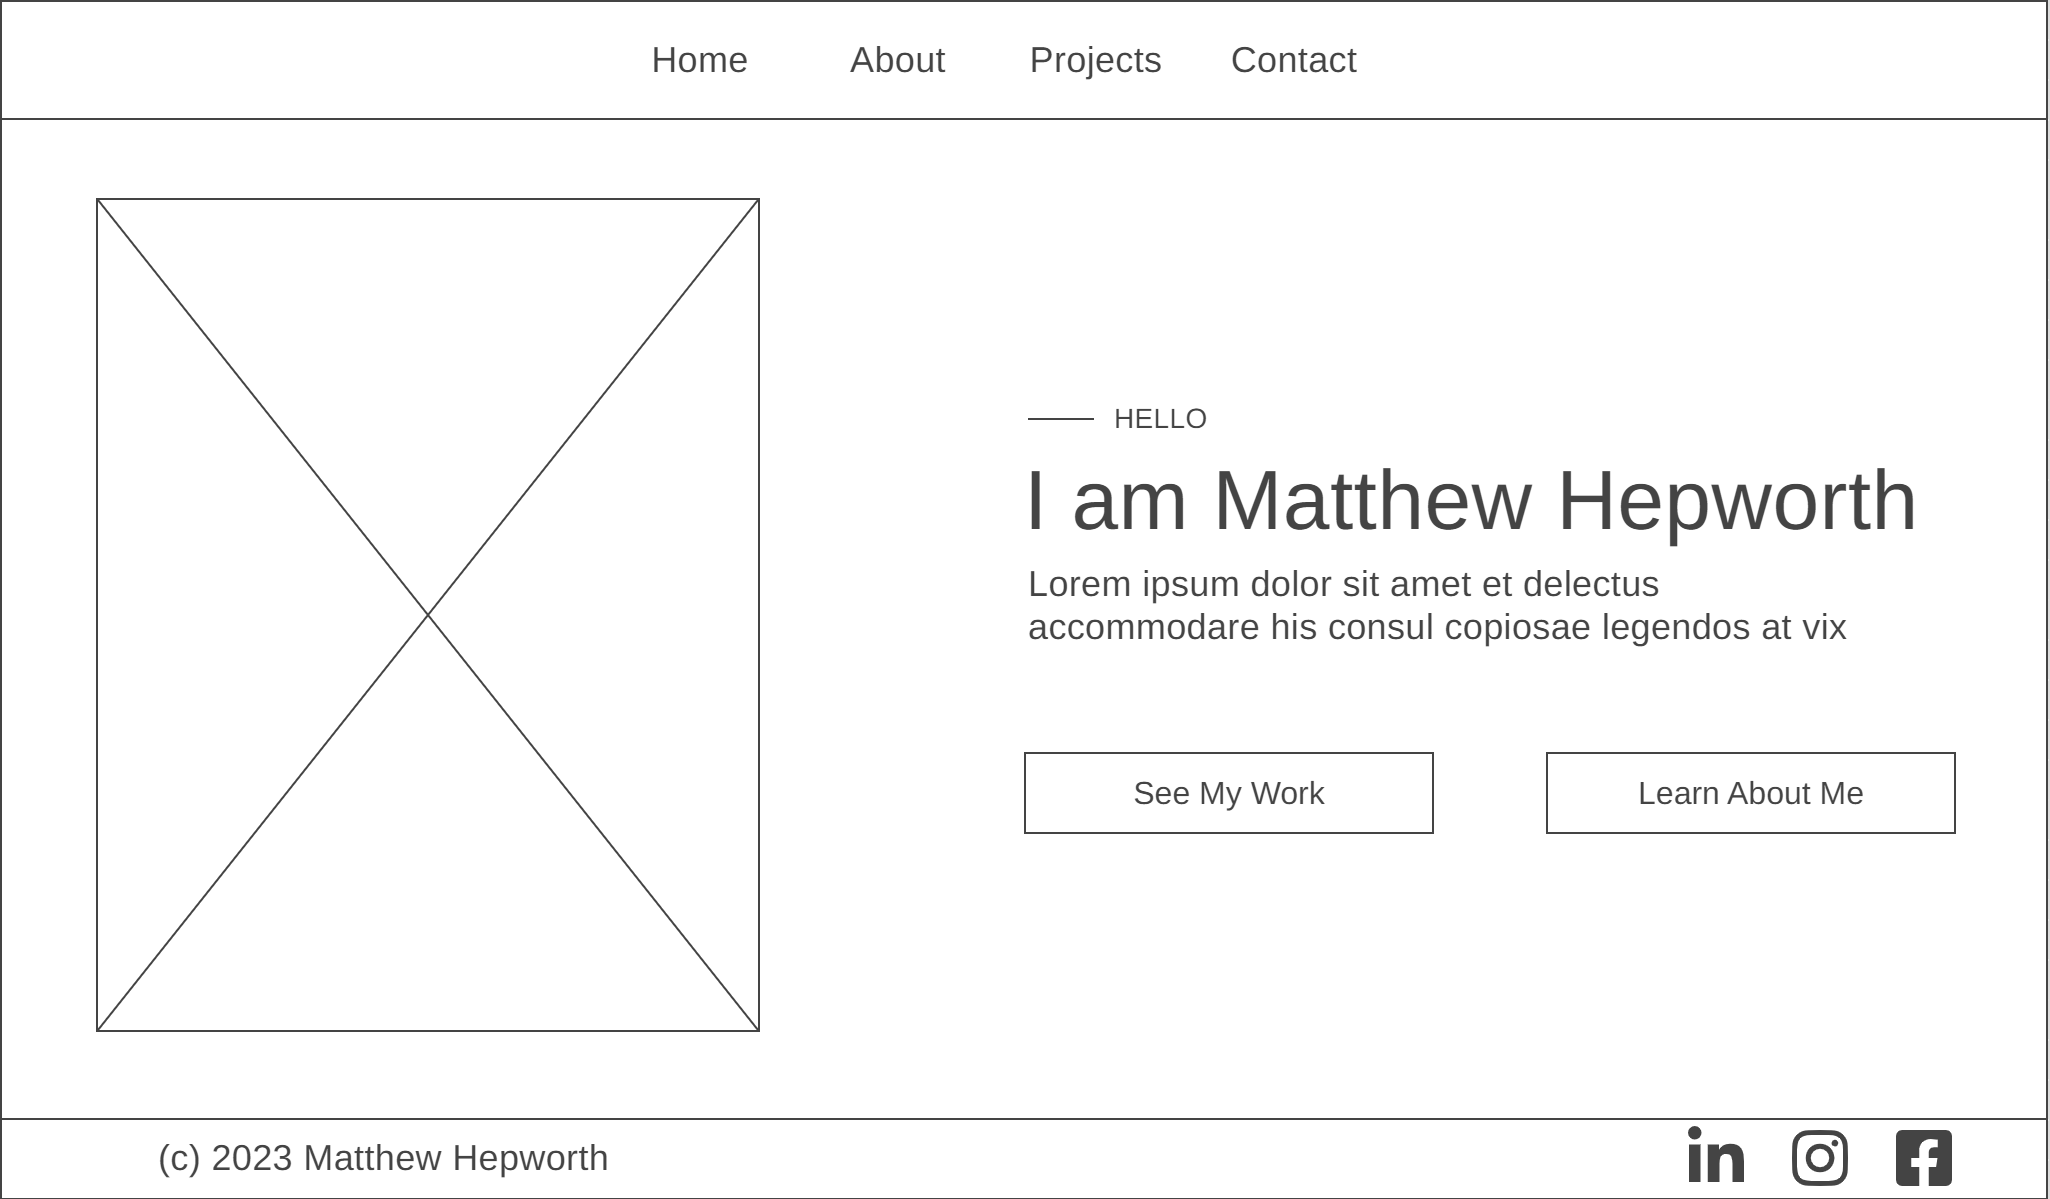Viewport: 2050px width, 1199px height.
Task: Open the Instagram icon in footer
Action: point(1820,1158)
